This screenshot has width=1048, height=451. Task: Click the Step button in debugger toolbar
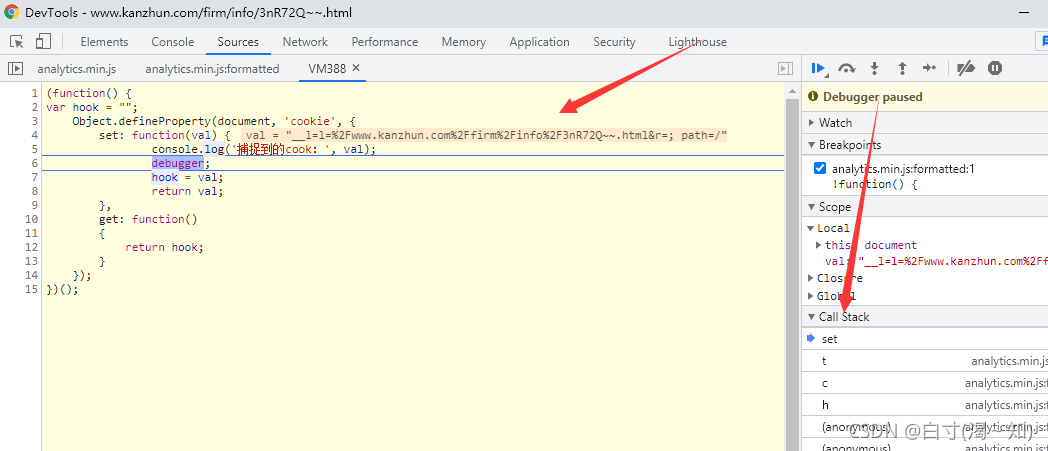tap(929, 68)
